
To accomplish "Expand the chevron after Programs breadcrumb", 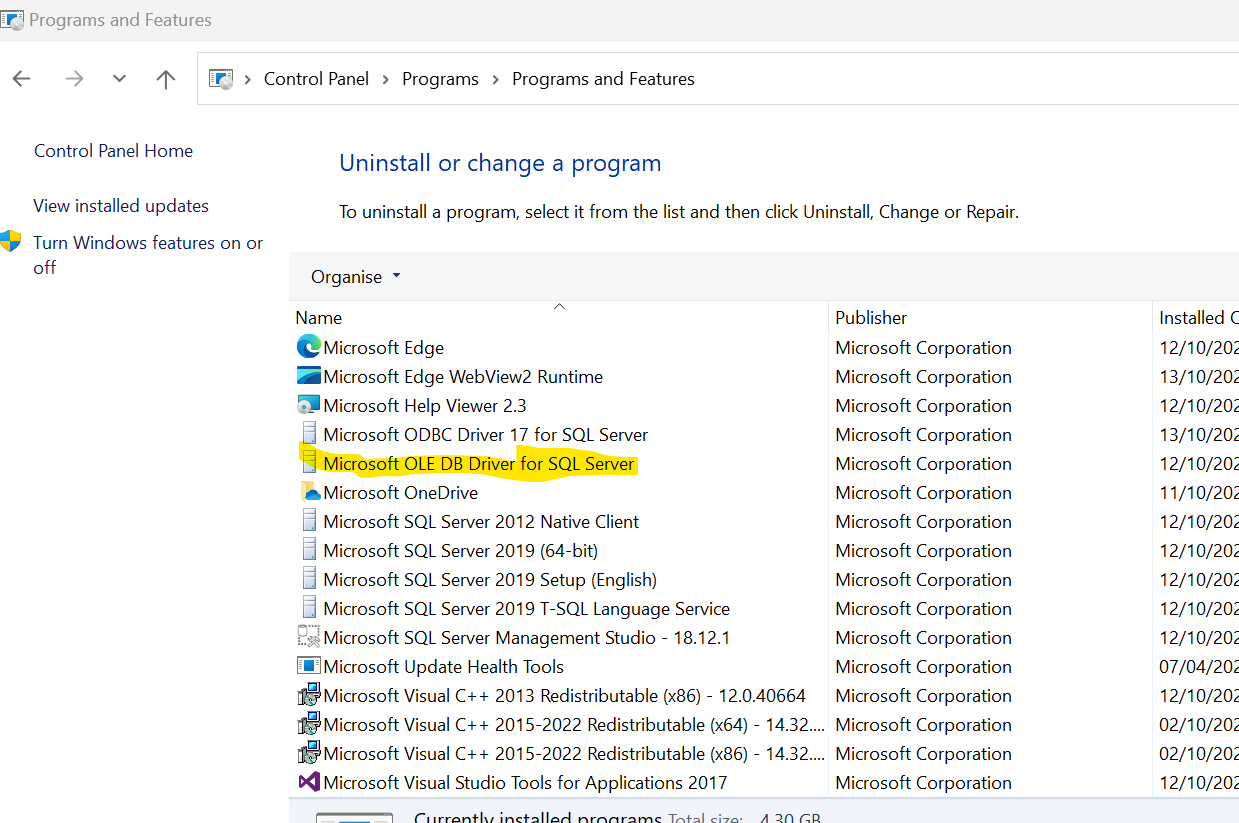I will (x=496, y=79).
